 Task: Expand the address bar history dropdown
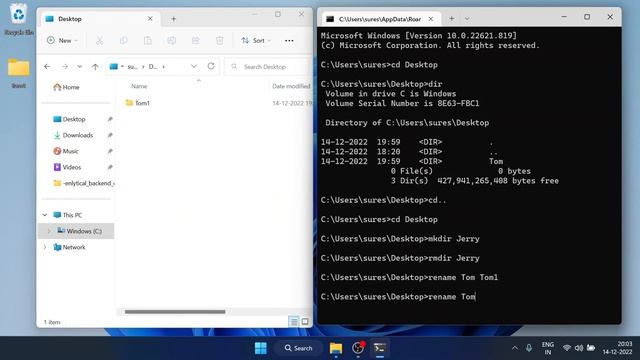(x=194, y=66)
